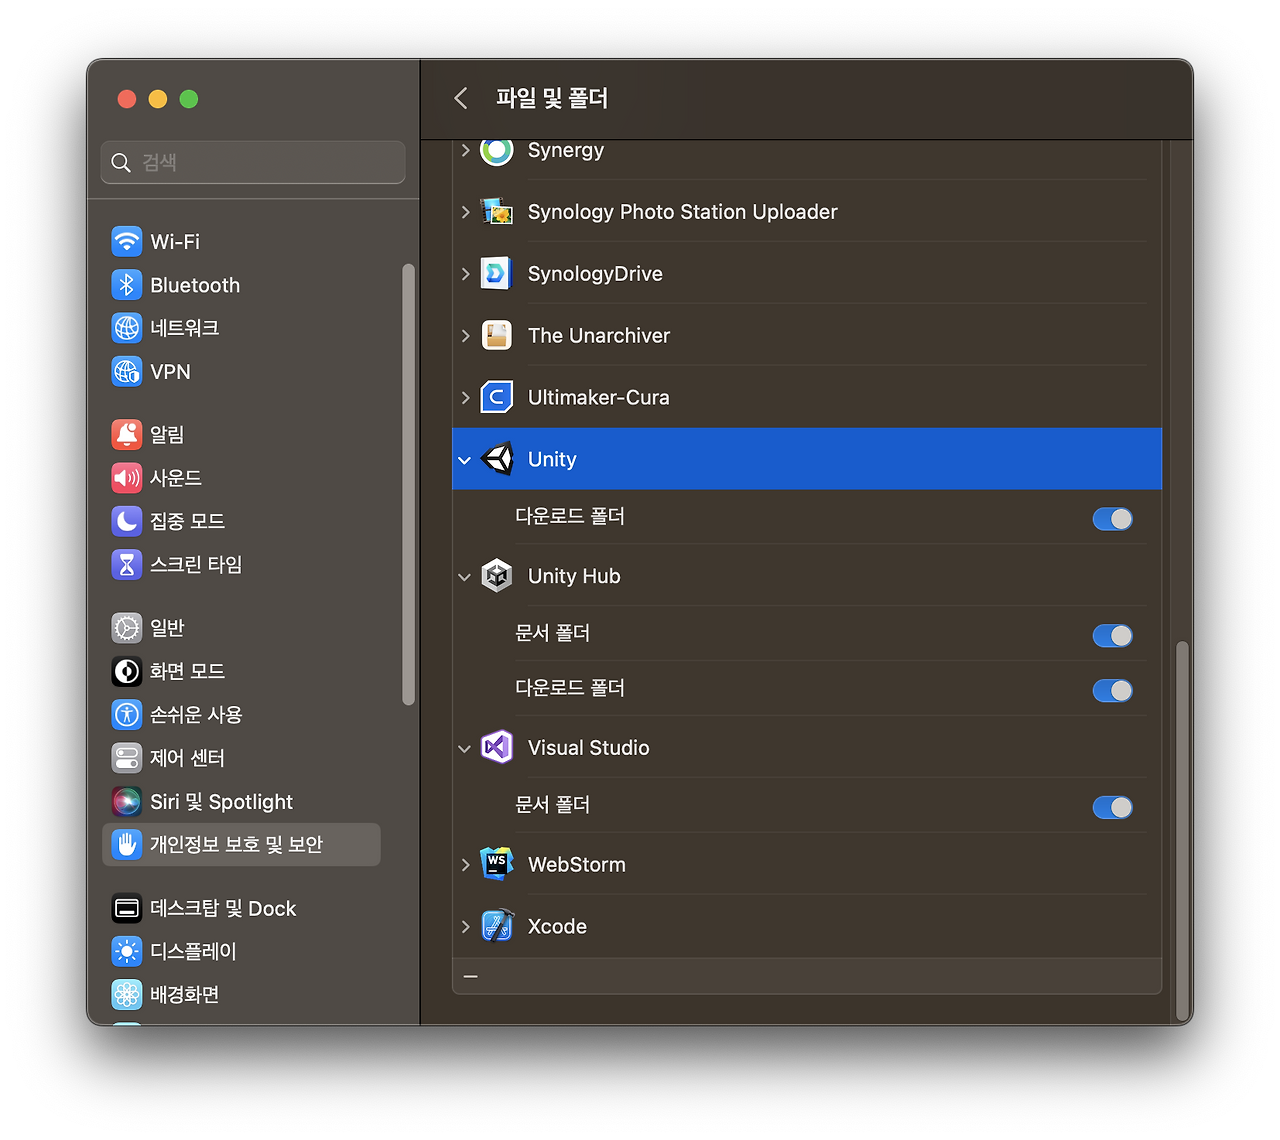
Task: Click the "Visual Studio" app name
Action: pyautogui.click(x=589, y=748)
